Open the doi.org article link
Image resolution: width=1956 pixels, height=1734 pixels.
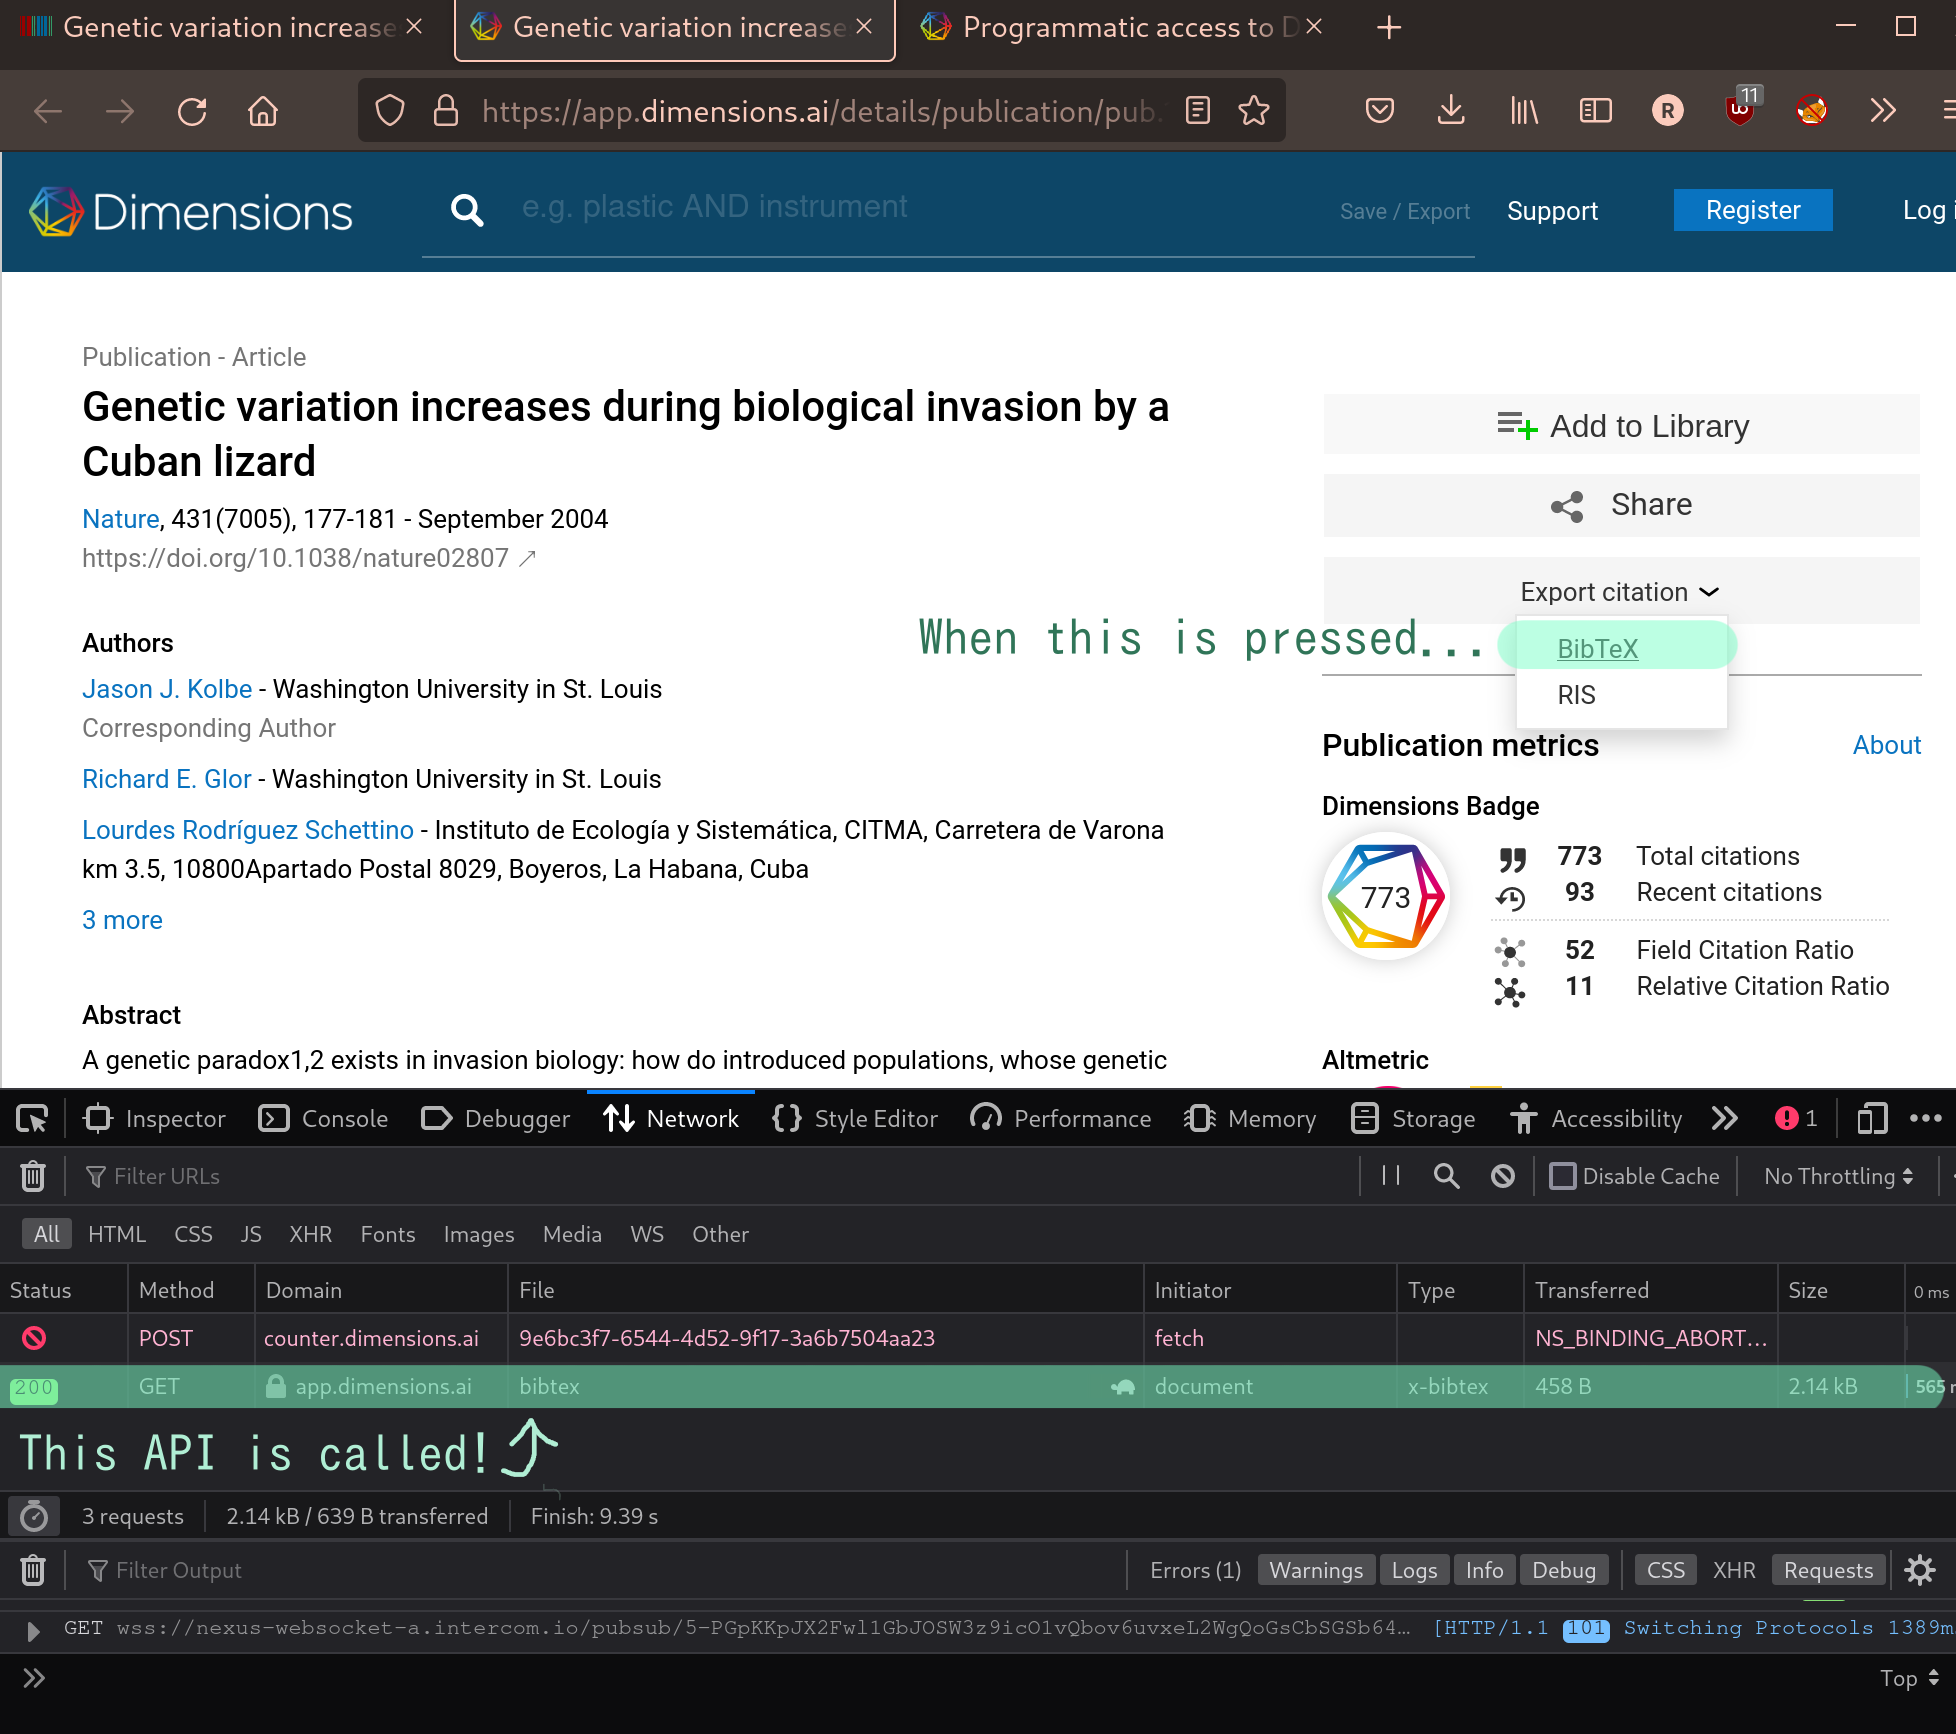[308, 558]
